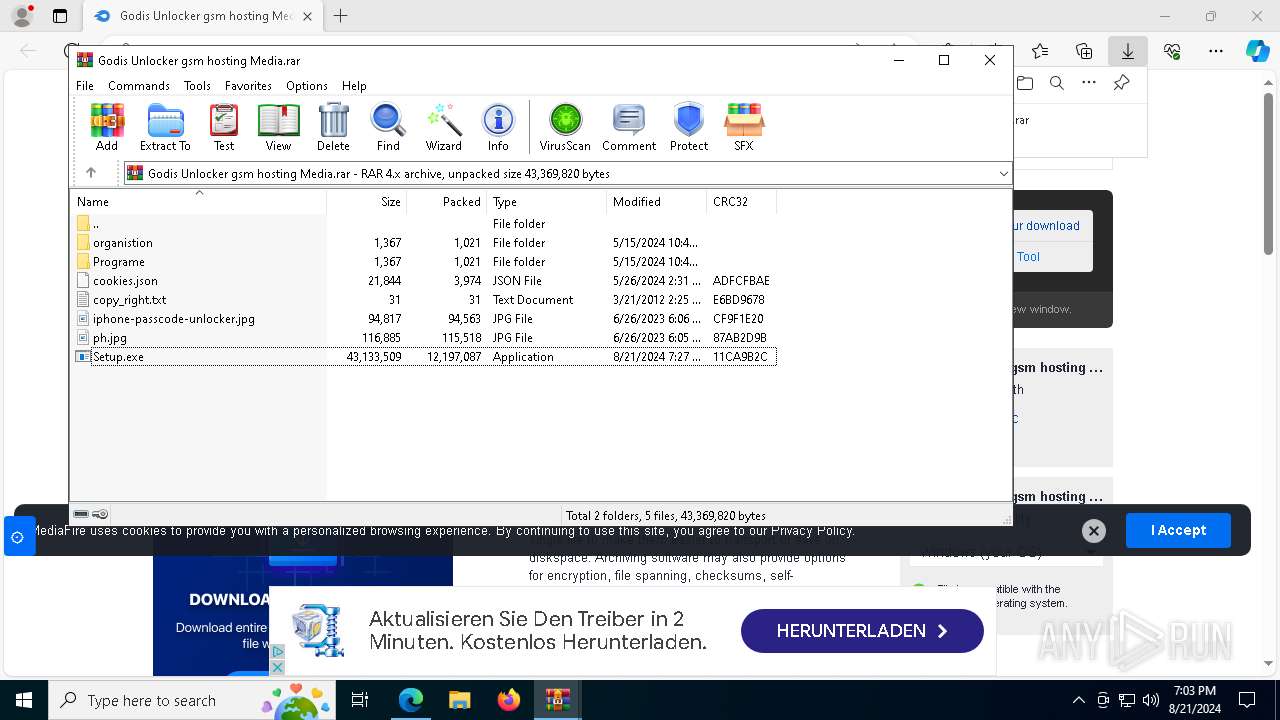Dismiss cookie banner with X button
The height and width of the screenshot is (720, 1280).
1094,531
